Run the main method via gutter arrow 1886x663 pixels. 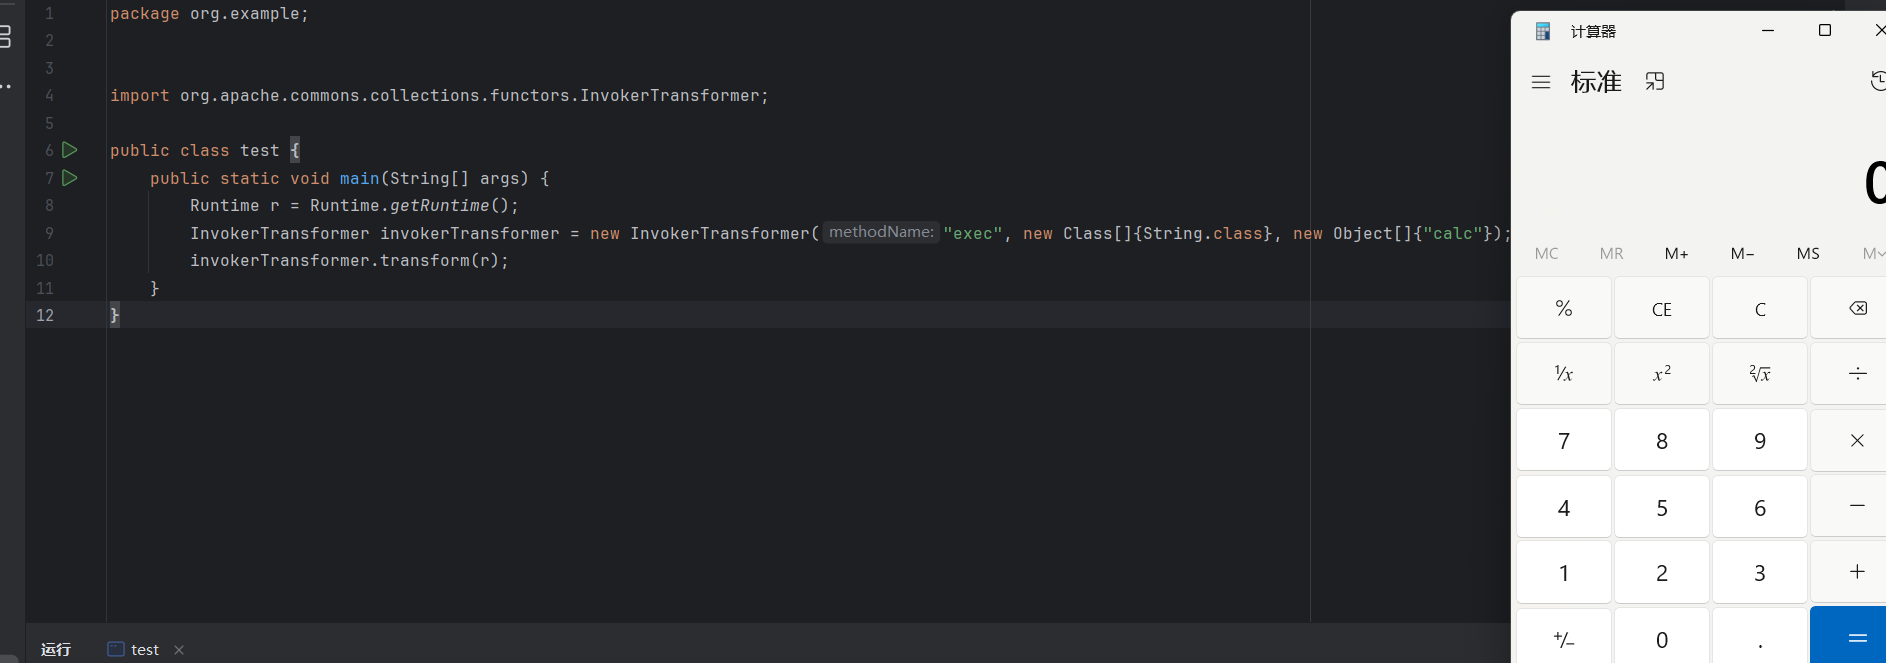click(69, 178)
